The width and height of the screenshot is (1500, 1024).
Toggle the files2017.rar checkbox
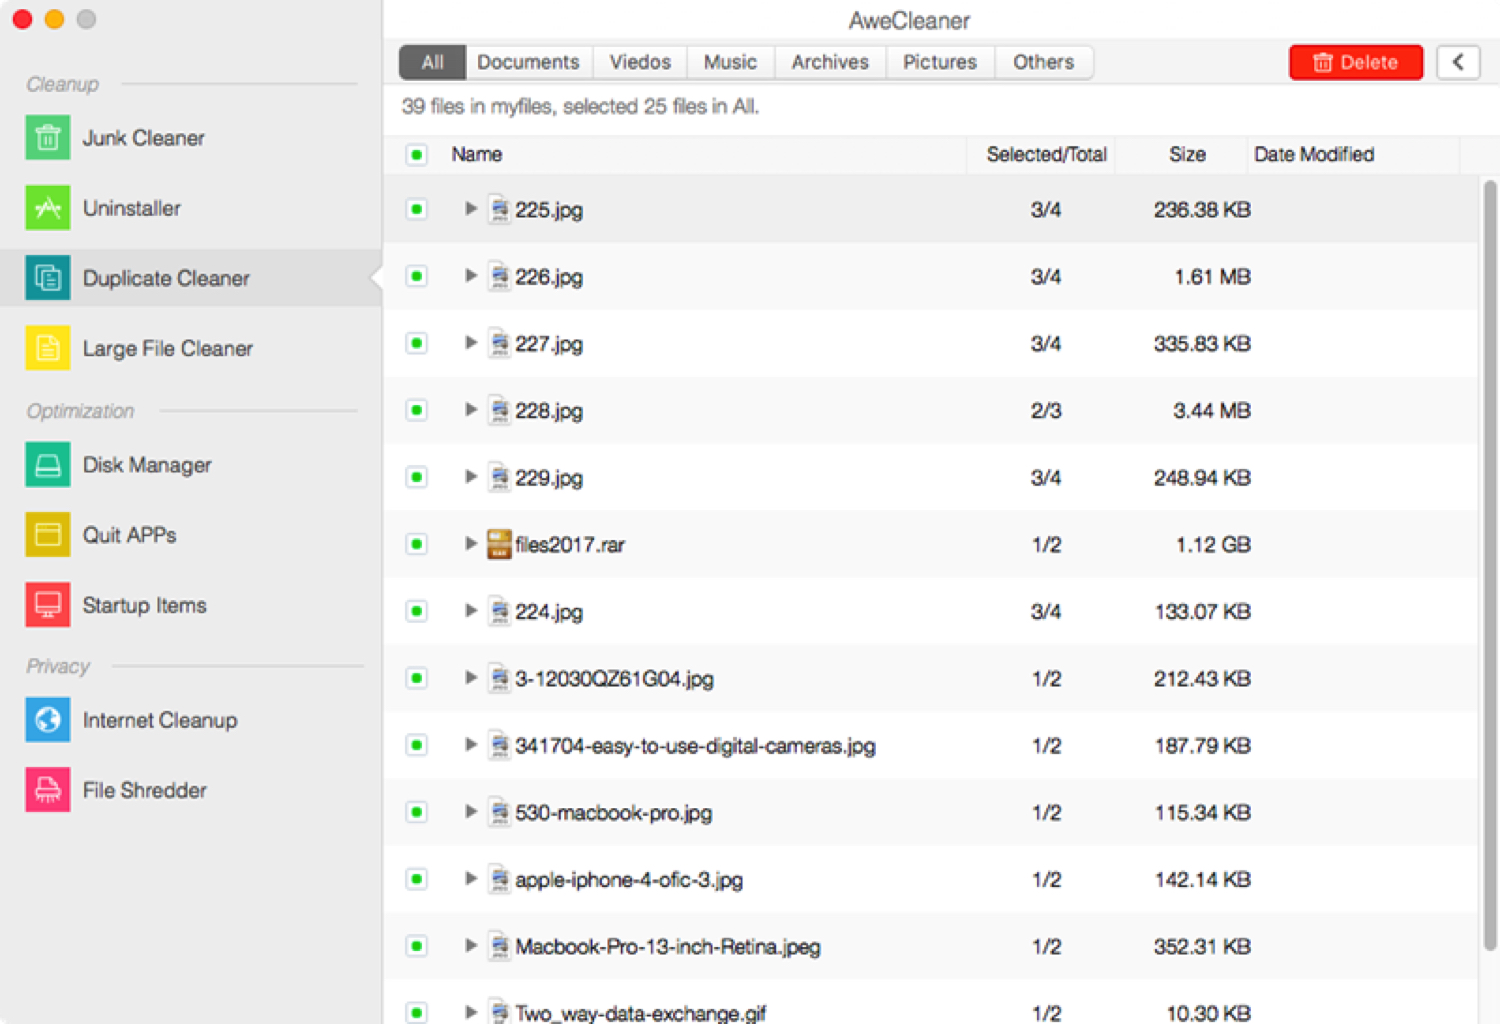pos(417,544)
